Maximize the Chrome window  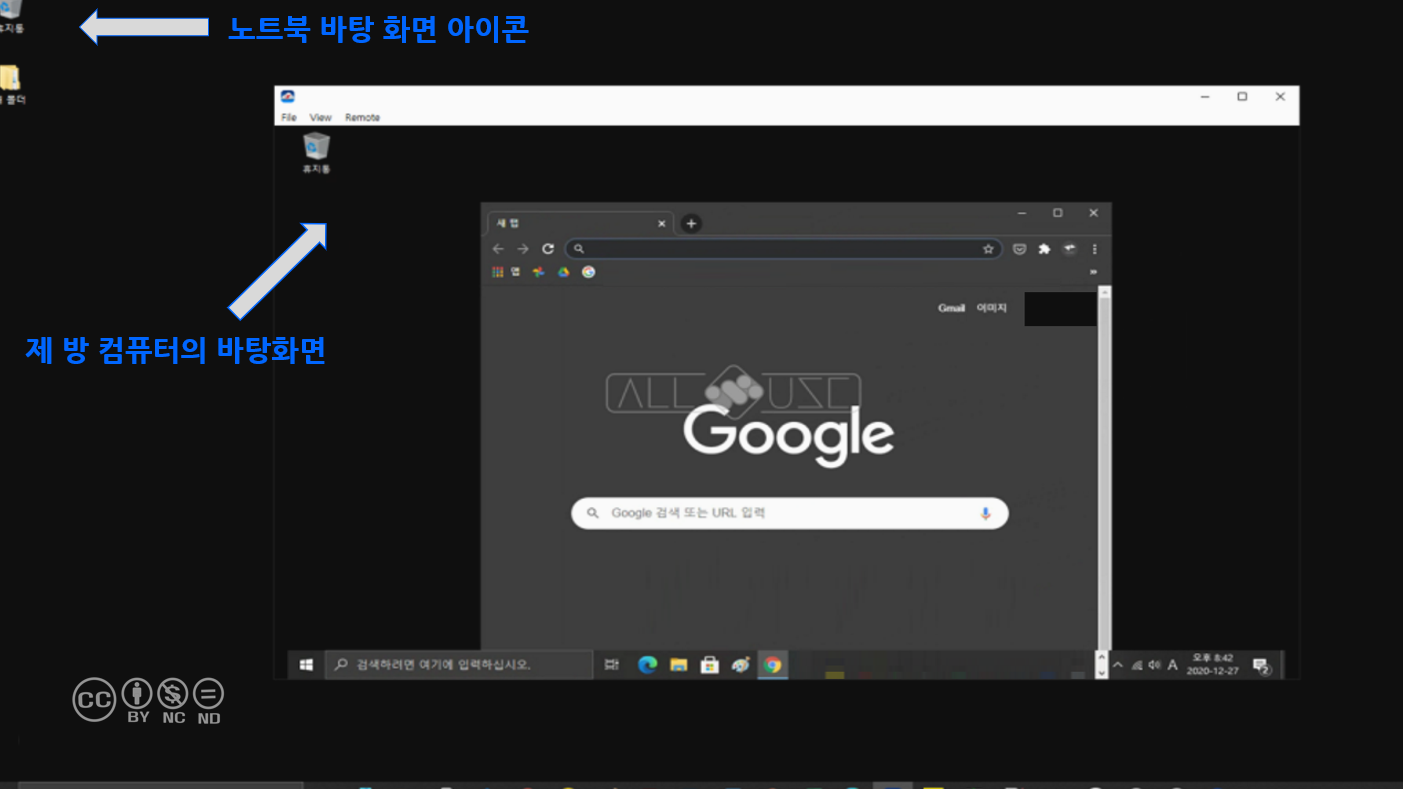[x=1057, y=213]
